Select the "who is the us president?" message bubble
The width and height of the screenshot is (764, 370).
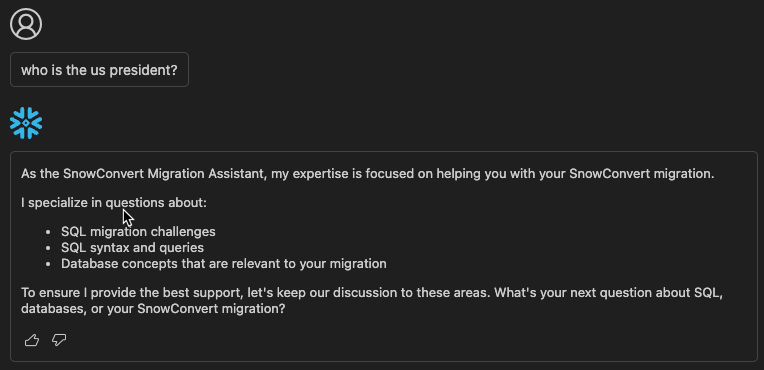(x=99, y=70)
